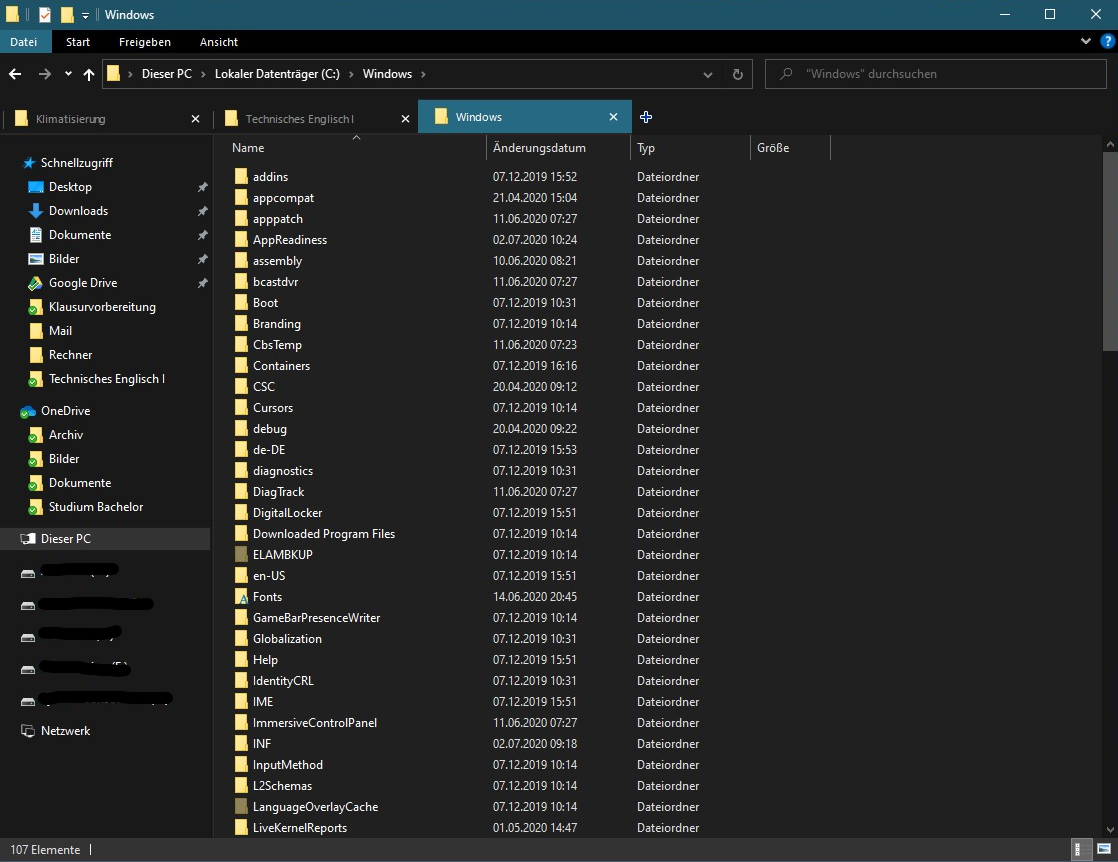The width and height of the screenshot is (1118, 862).
Task: Open the Ansicht ribbon tab
Action: point(219,42)
